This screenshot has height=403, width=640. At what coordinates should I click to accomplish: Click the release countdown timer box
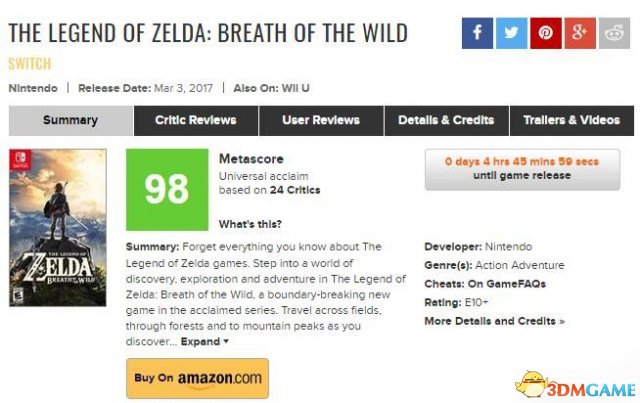click(522, 169)
